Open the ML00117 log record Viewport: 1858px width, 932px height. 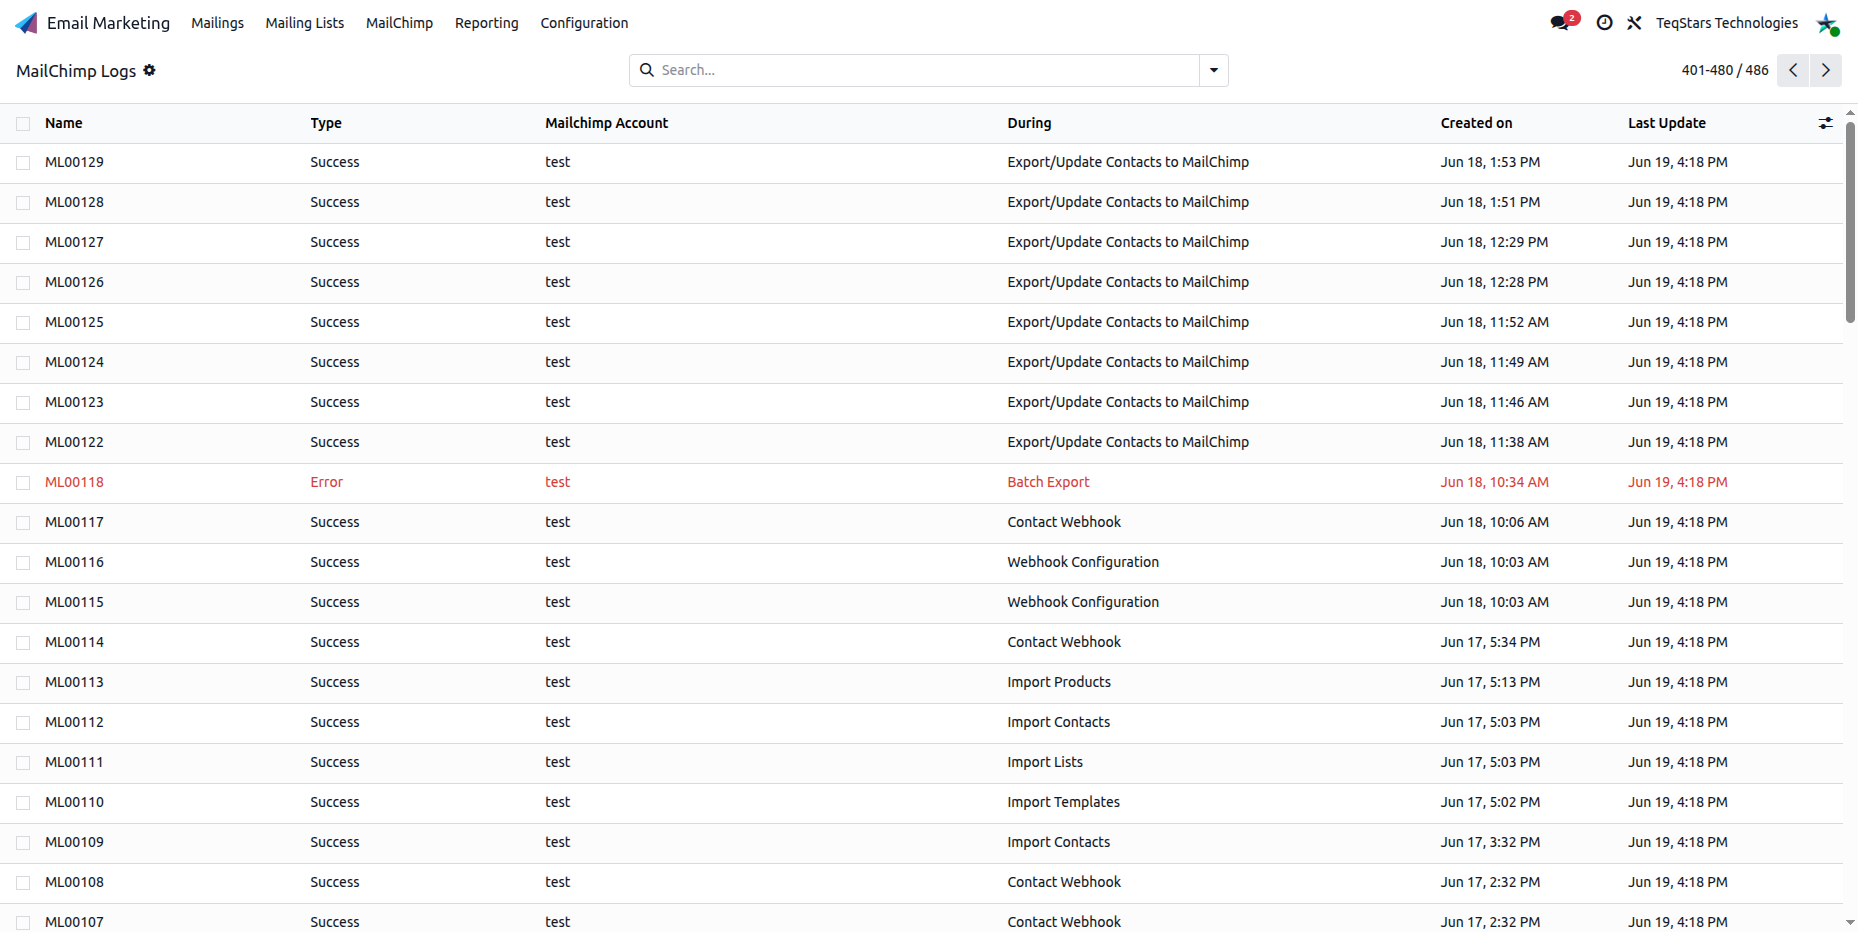(74, 522)
